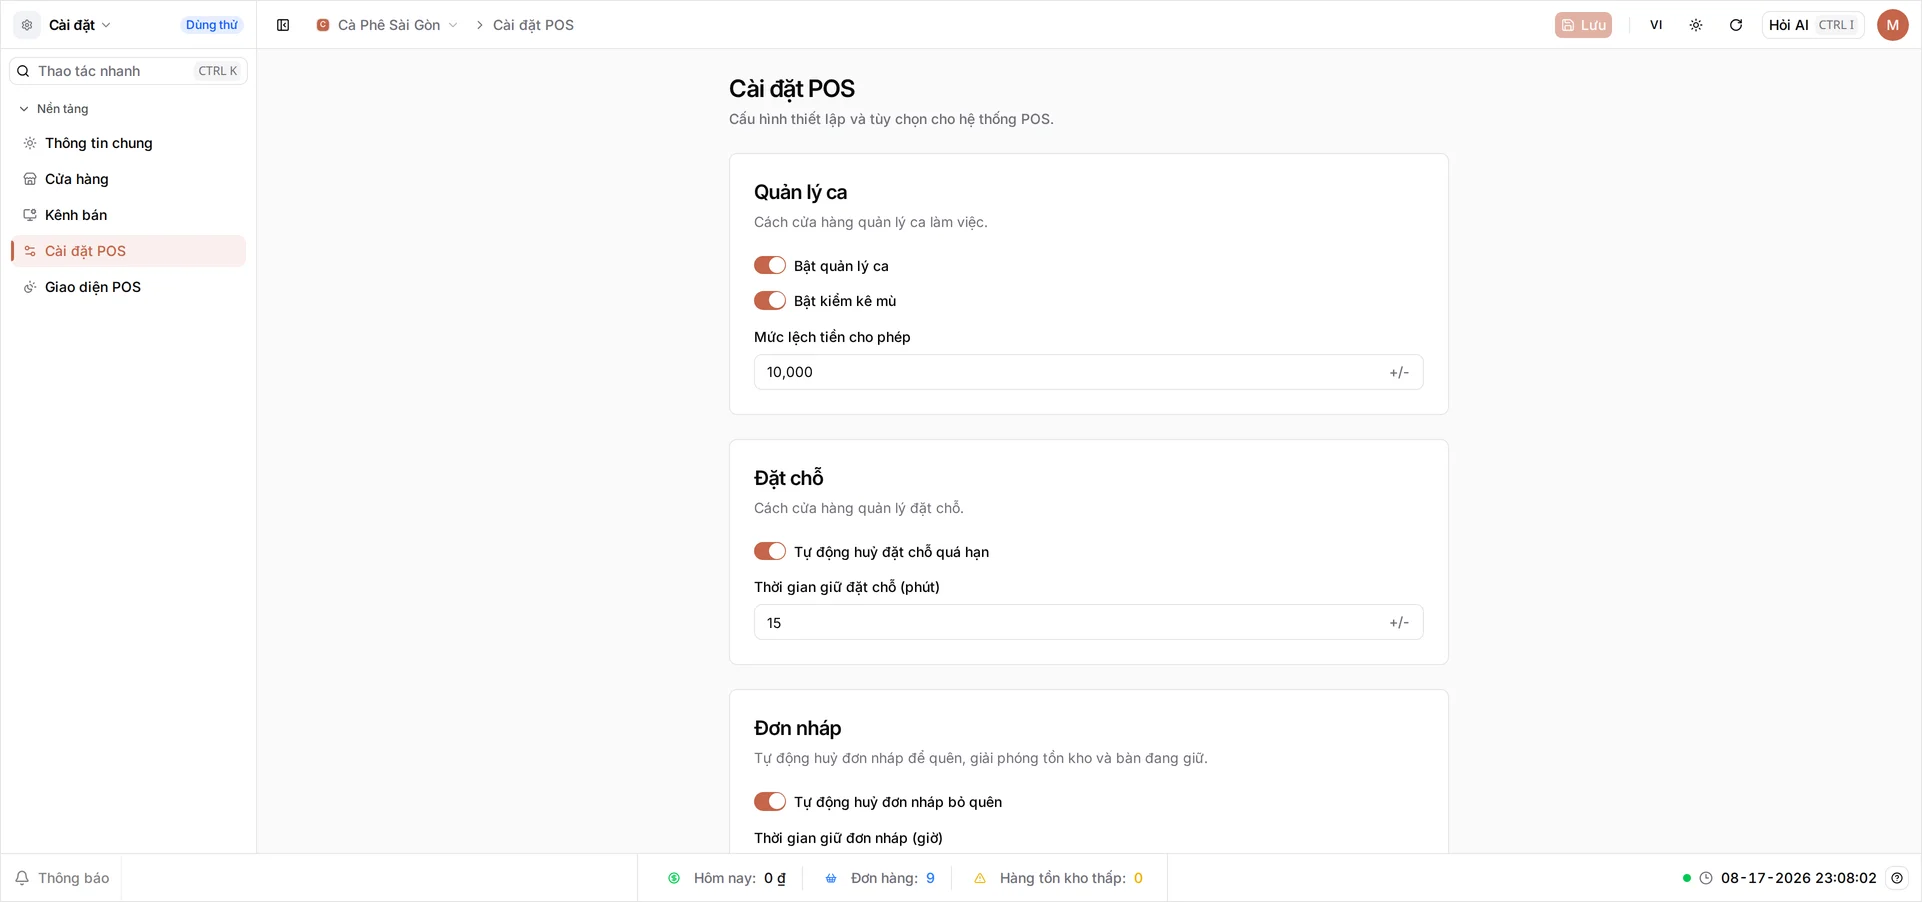Click the Đơn hàng basket icon
The width and height of the screenshot is (1922, 902).
831,878
